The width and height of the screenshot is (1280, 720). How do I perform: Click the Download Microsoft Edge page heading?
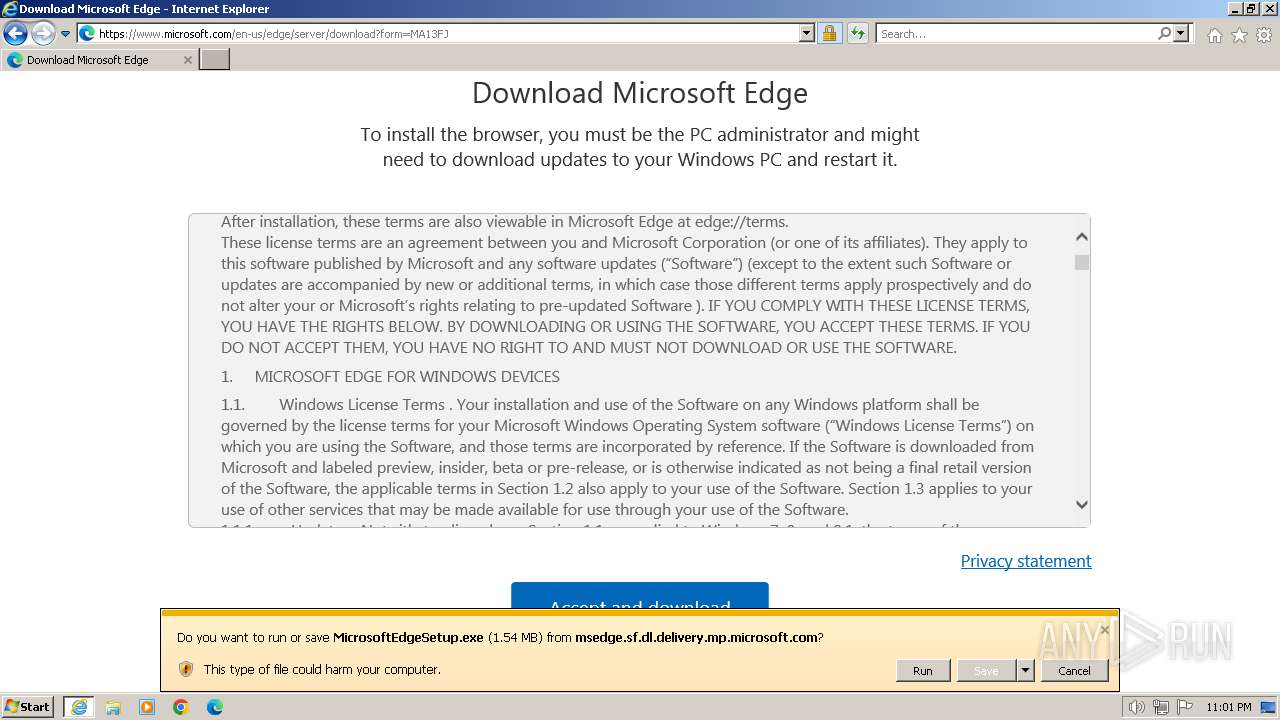[640, 93]
